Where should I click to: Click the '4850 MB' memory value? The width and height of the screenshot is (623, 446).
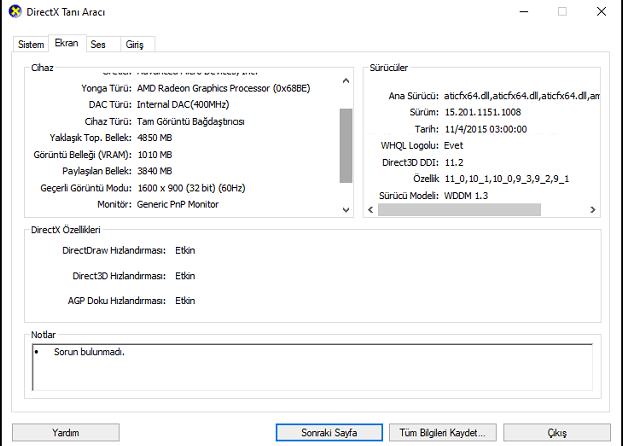click(155, 138)
